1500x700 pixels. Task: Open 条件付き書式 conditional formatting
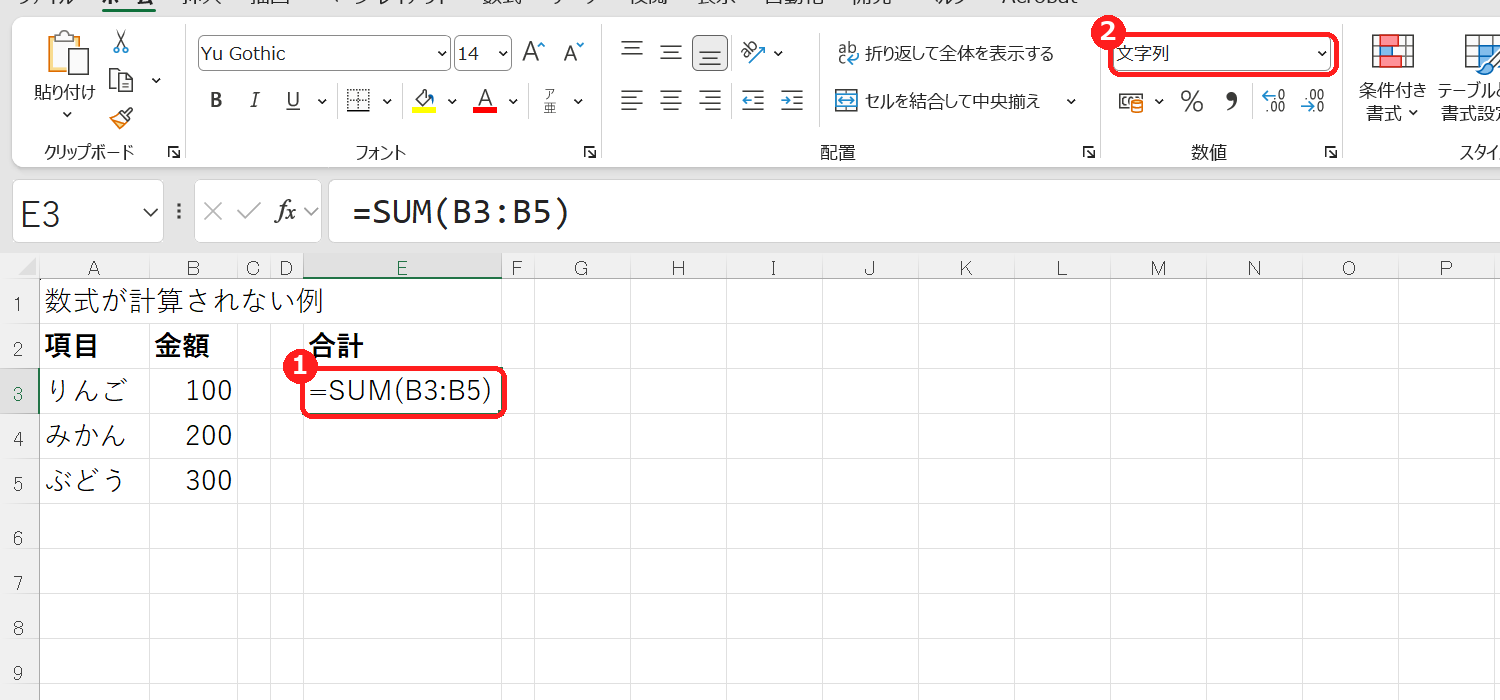1392,80
